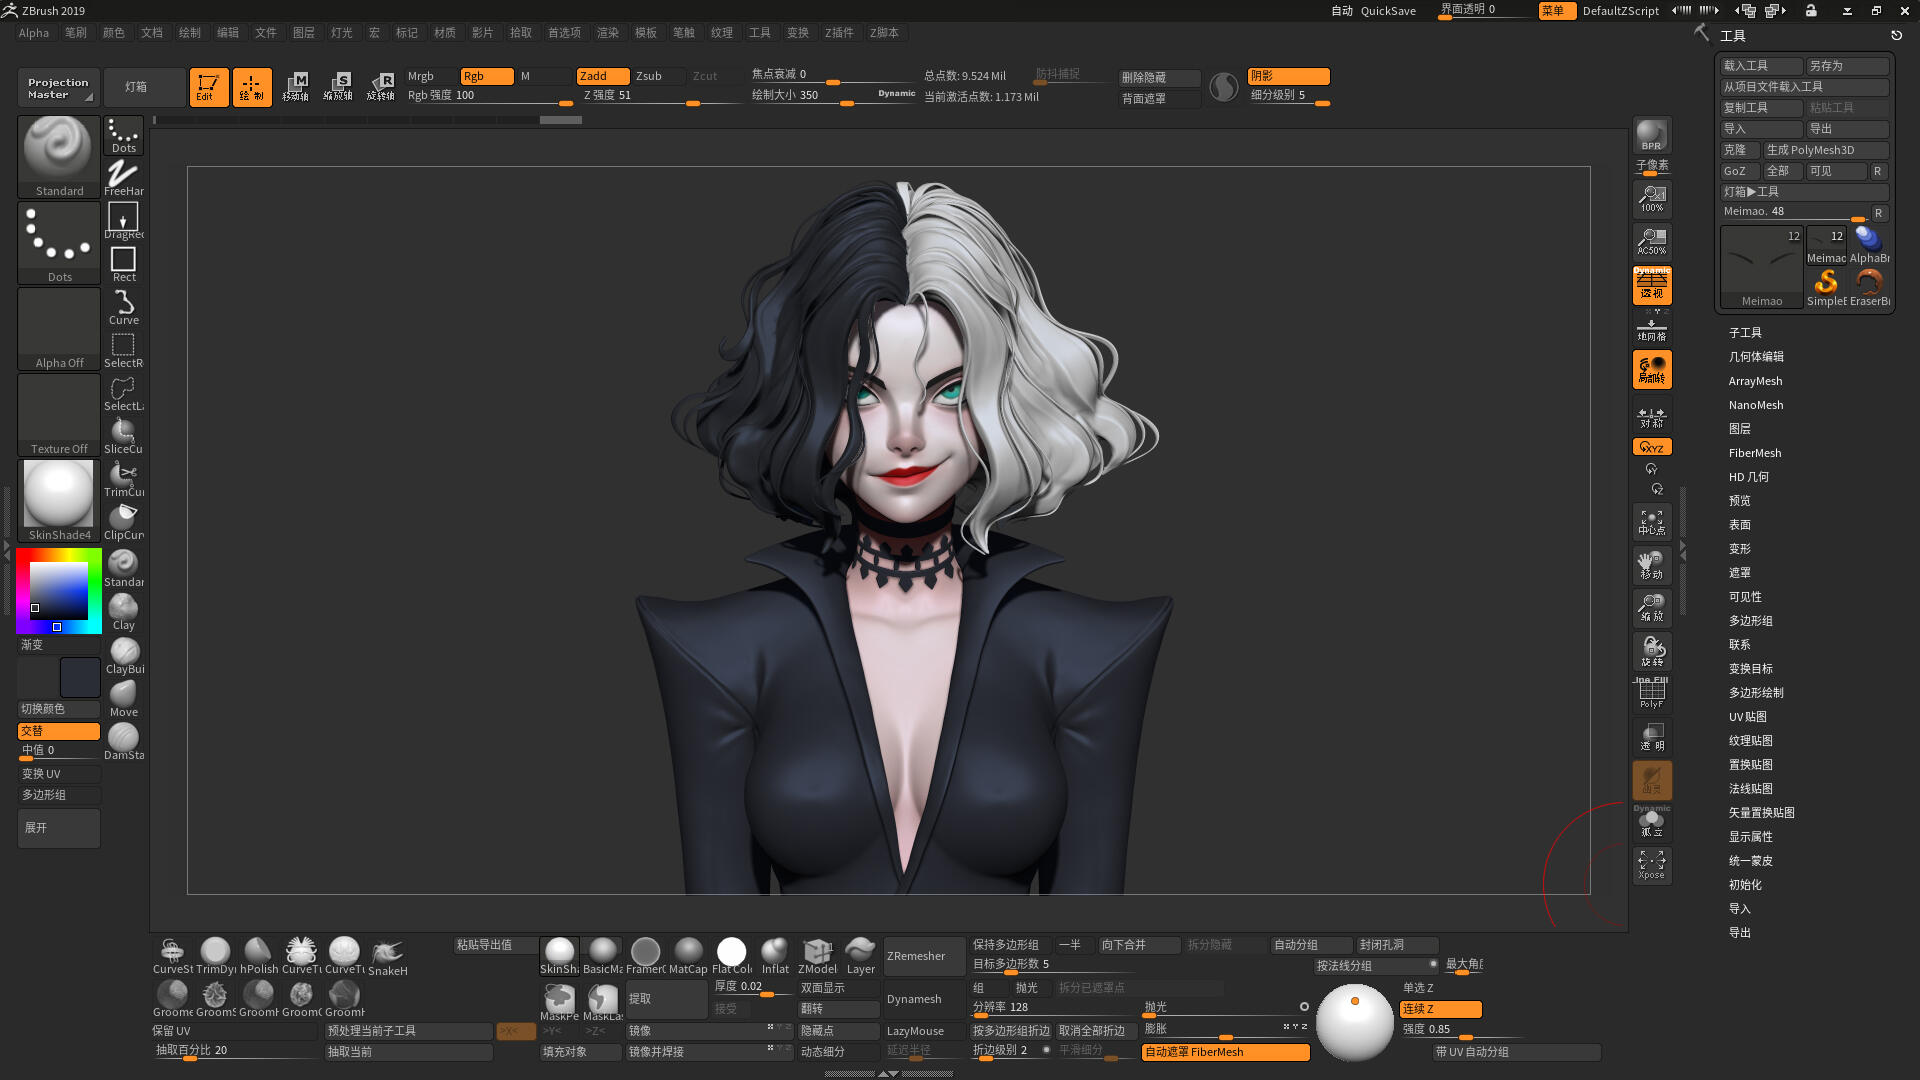
Task: Open the 笔刷 brush menu
Action: [76, 33]
